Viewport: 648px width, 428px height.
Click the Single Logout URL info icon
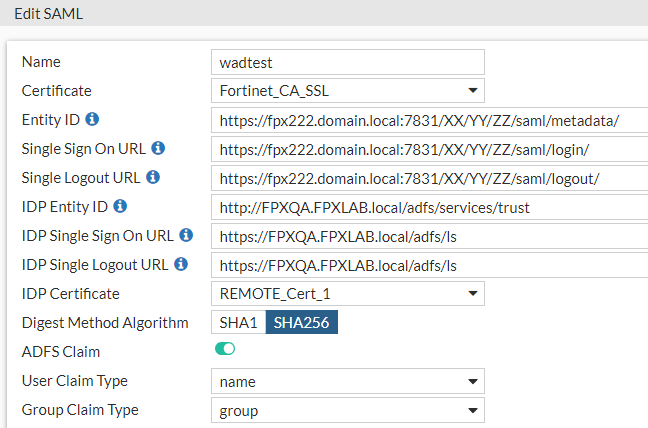tap(153, 178)
